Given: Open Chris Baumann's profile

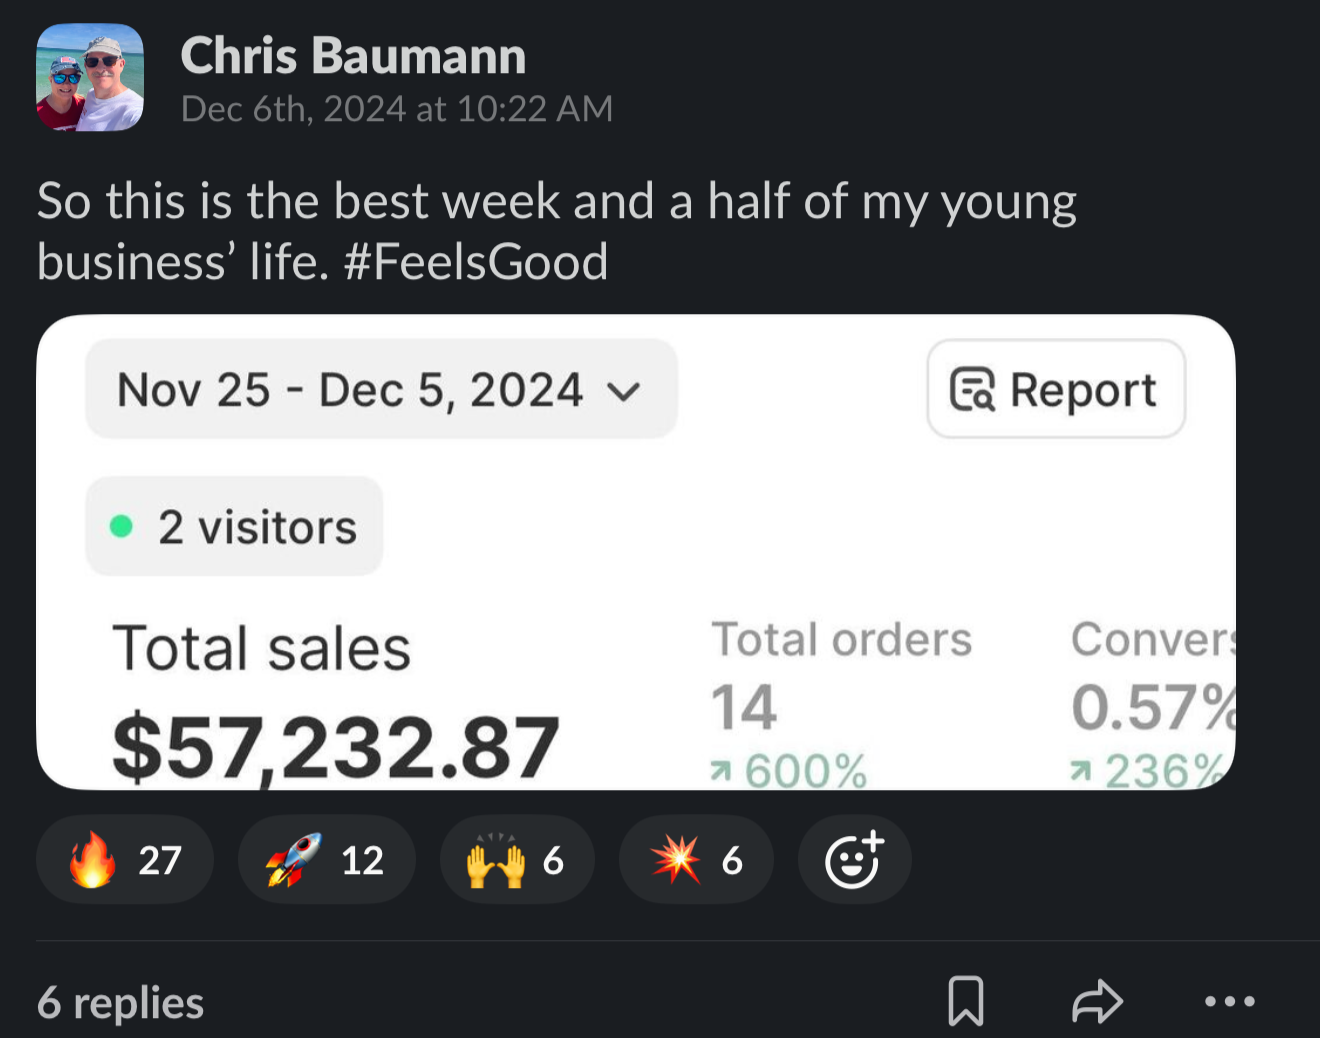Looking at the screenshot, I should click(353, 56).
